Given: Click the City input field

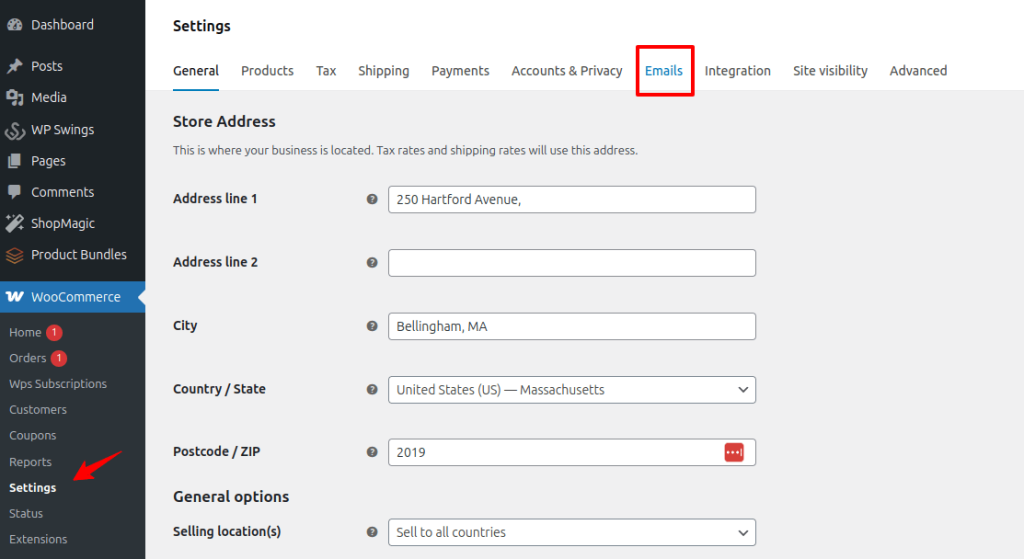Looking at the screenshot, I should pyautogui.click(x=571, y=326).
